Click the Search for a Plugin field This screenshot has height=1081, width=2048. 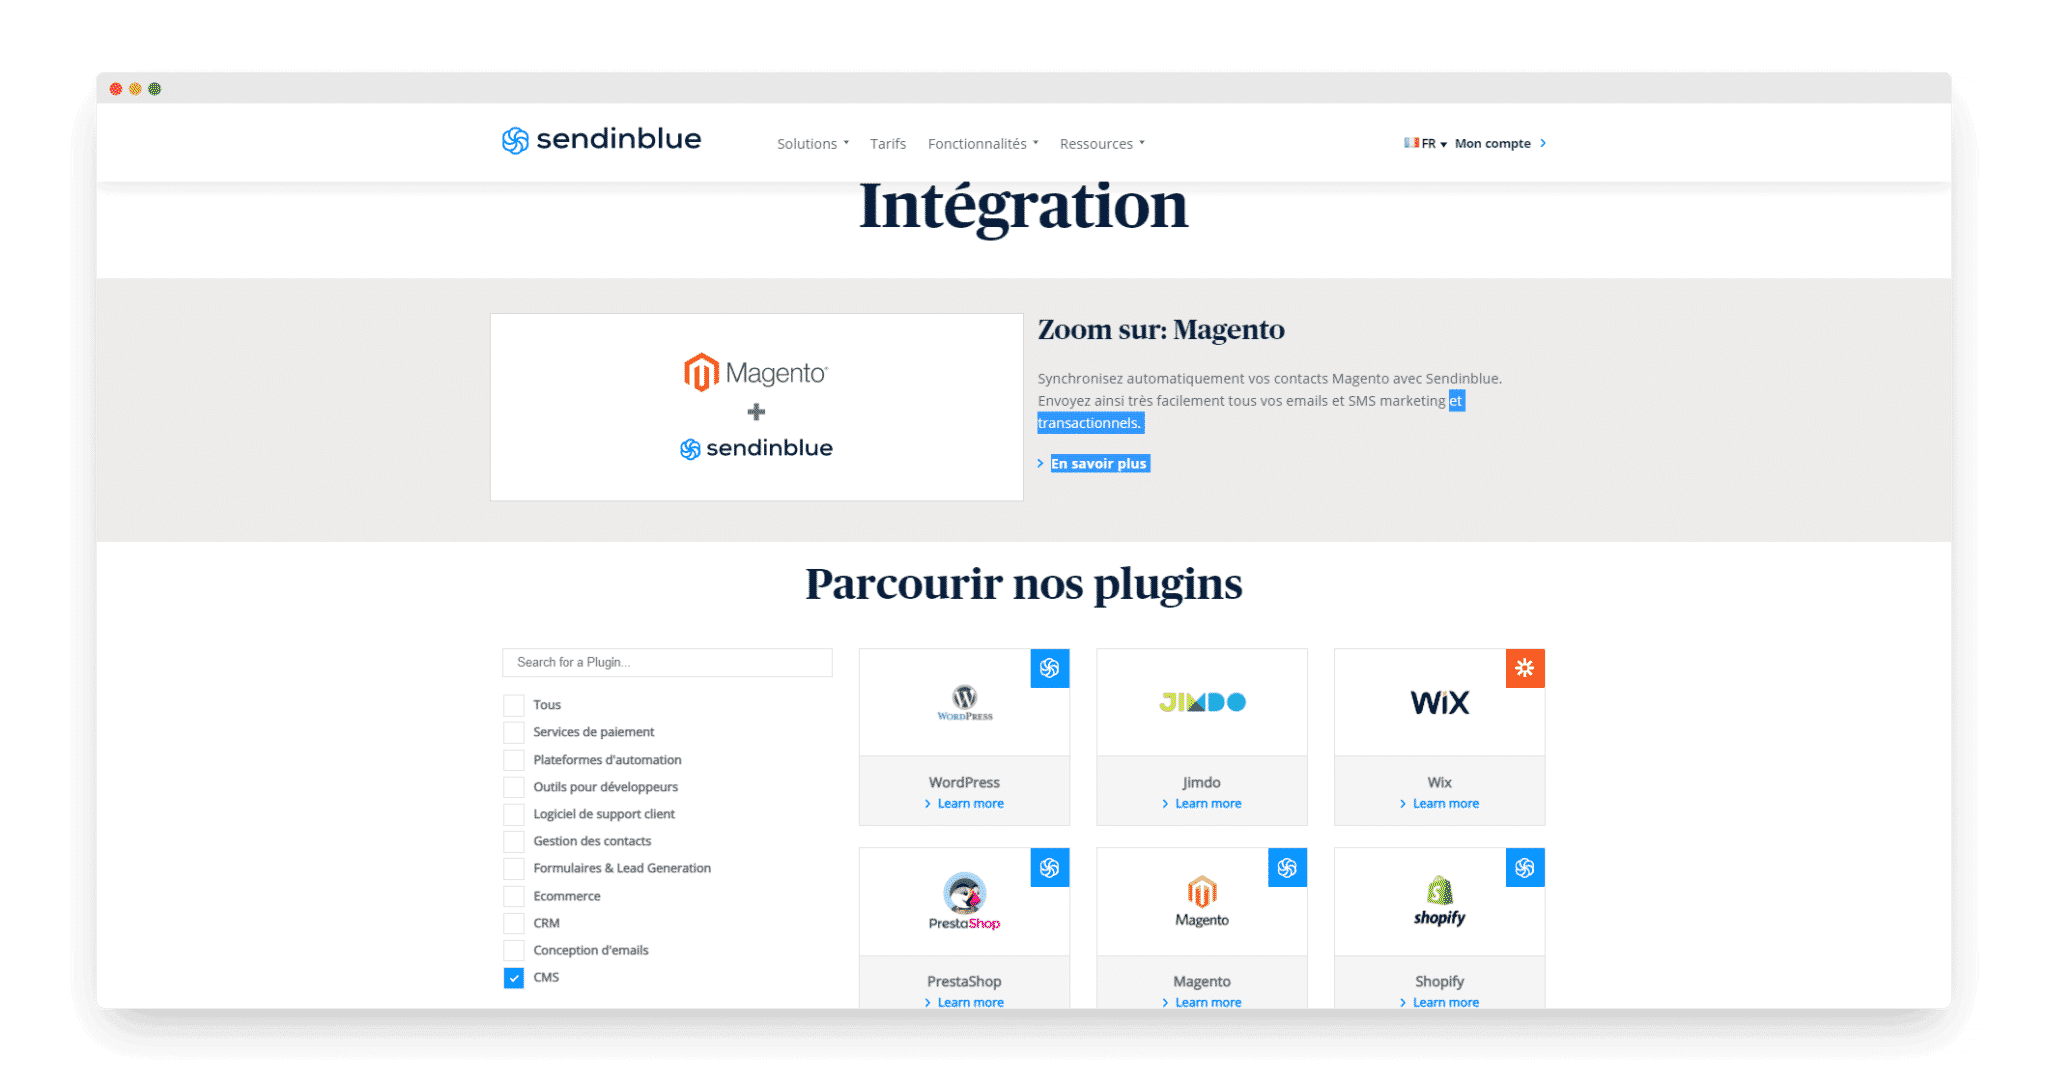(x=667, y=662)
